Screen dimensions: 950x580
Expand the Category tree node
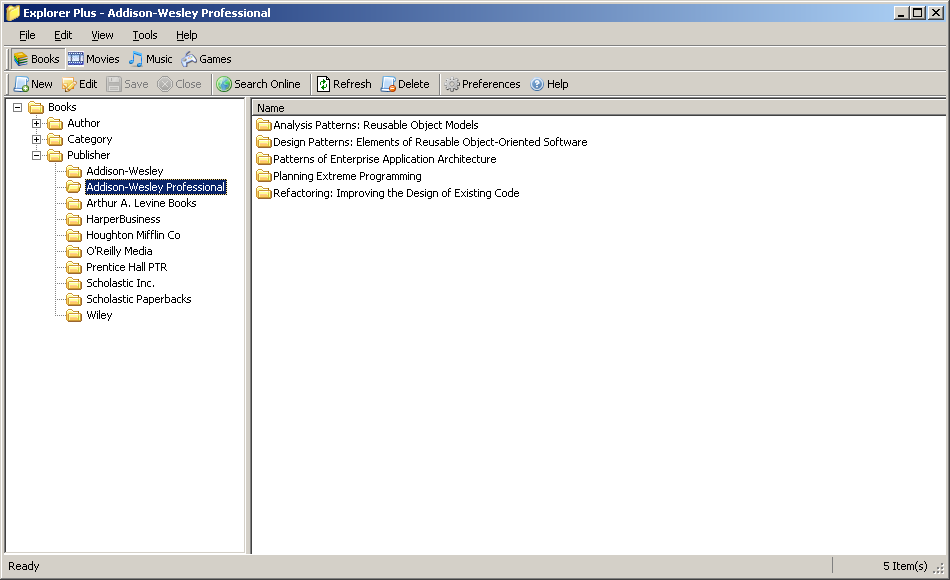click(x=36, y=139)
